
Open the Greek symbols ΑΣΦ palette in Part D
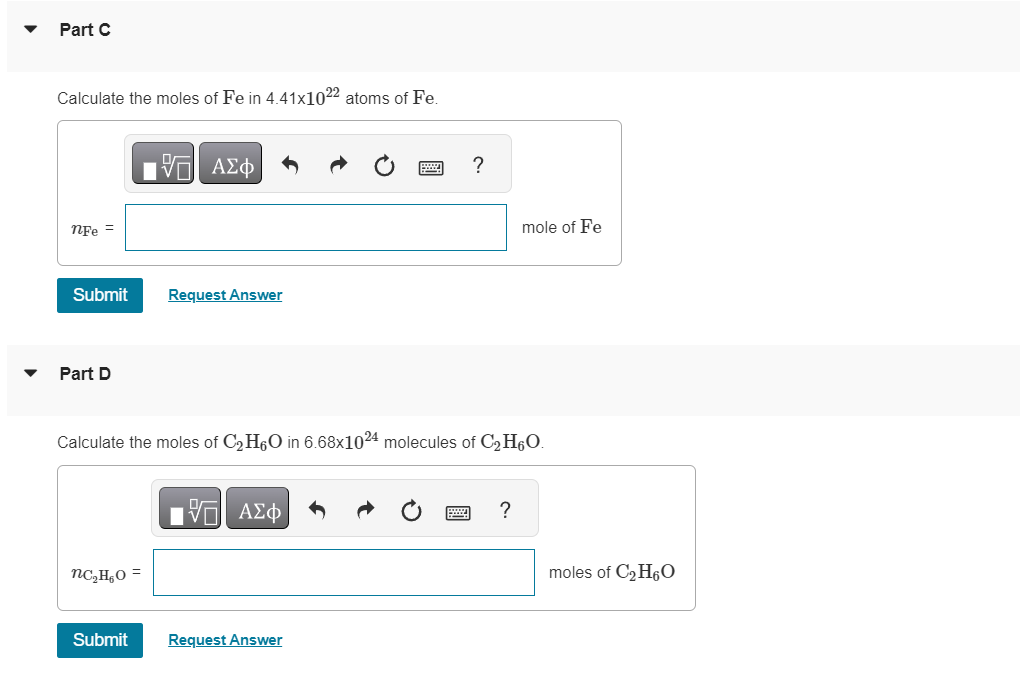click(257, 508)
